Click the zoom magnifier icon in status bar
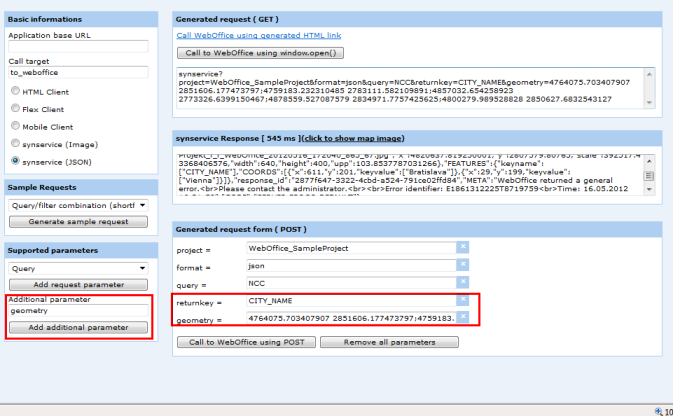The height and width of the screenshot is (416, 673). click(x=658, y=412)
